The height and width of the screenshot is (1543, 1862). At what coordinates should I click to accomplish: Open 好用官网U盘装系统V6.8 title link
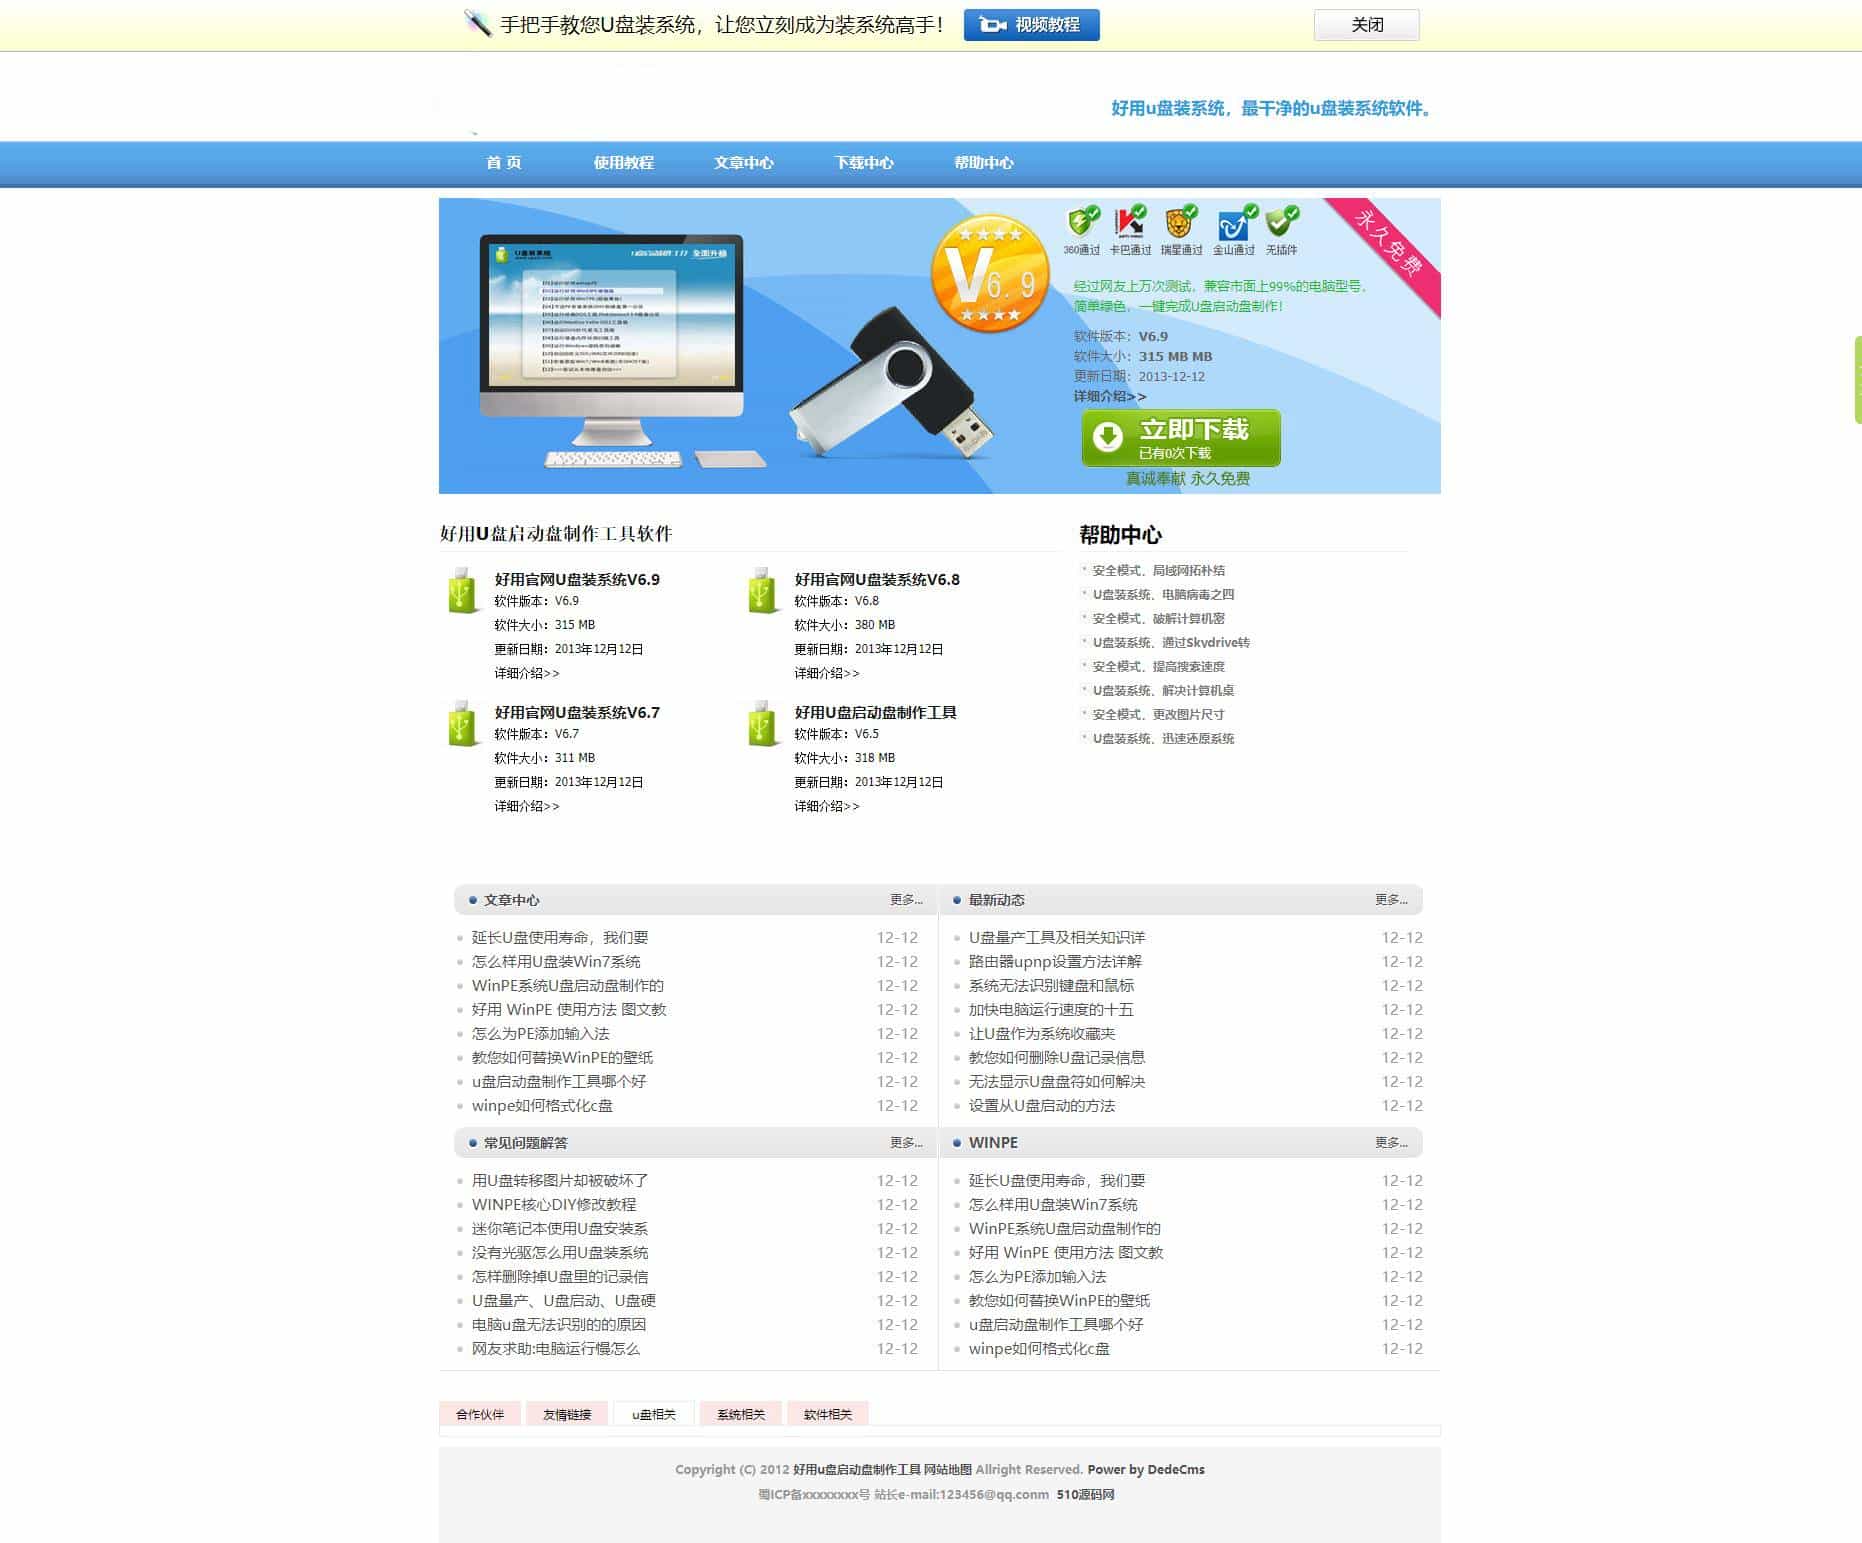click(x=877, y=579)
